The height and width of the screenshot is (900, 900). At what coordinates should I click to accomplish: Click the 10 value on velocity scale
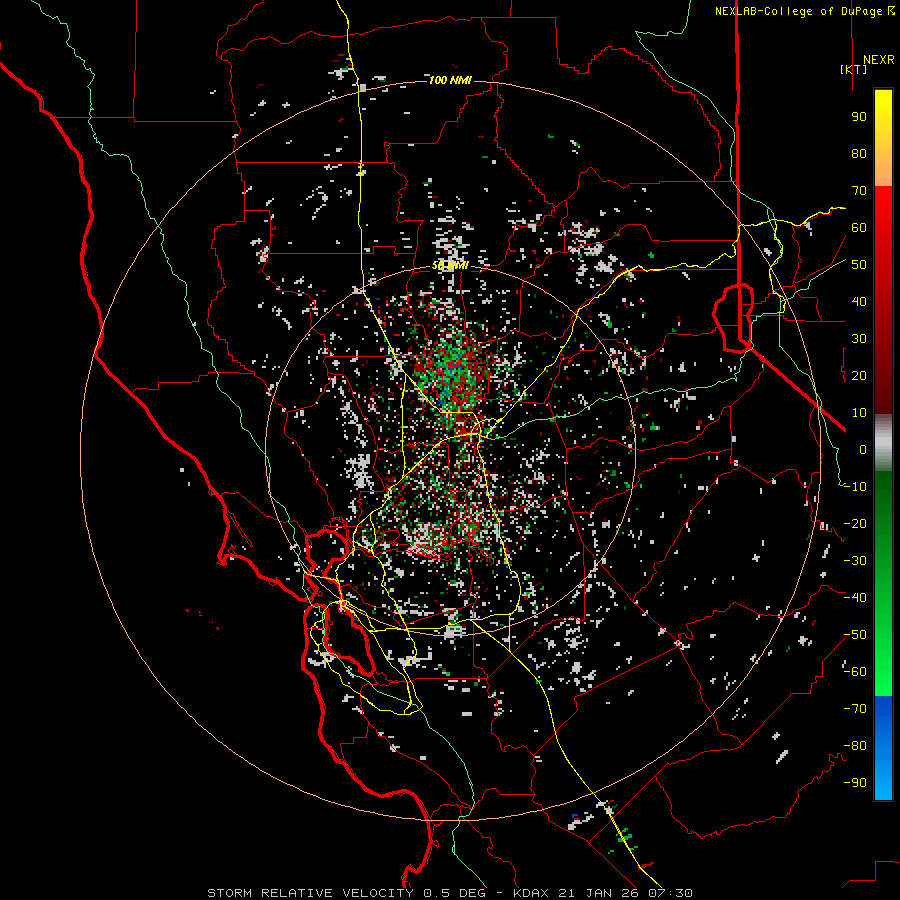point(859,413)
